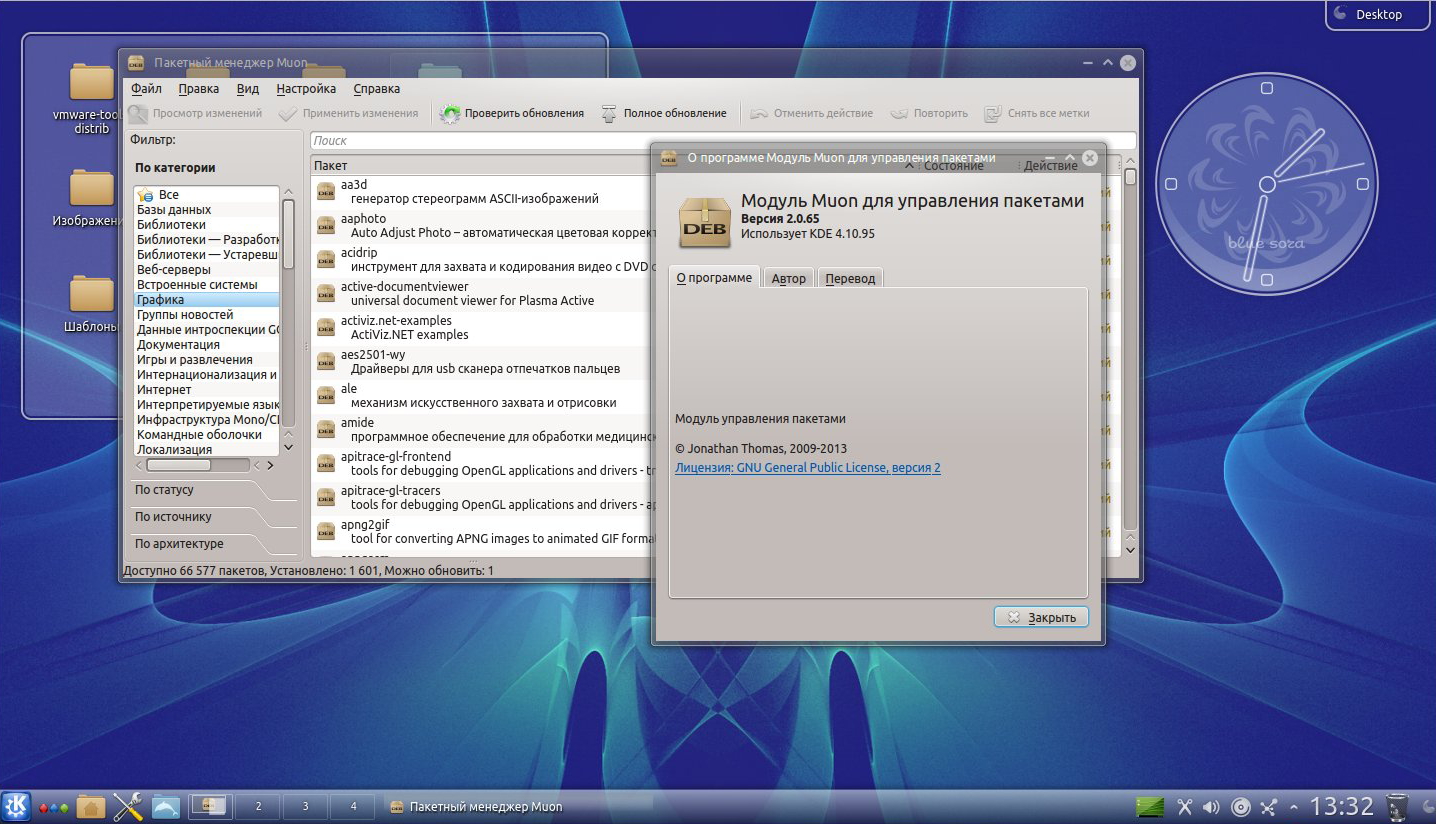This screenshot has width=1436, height=824.
Task: Click Закрыть button in About dialog
Action: [x=1041, y=617]
